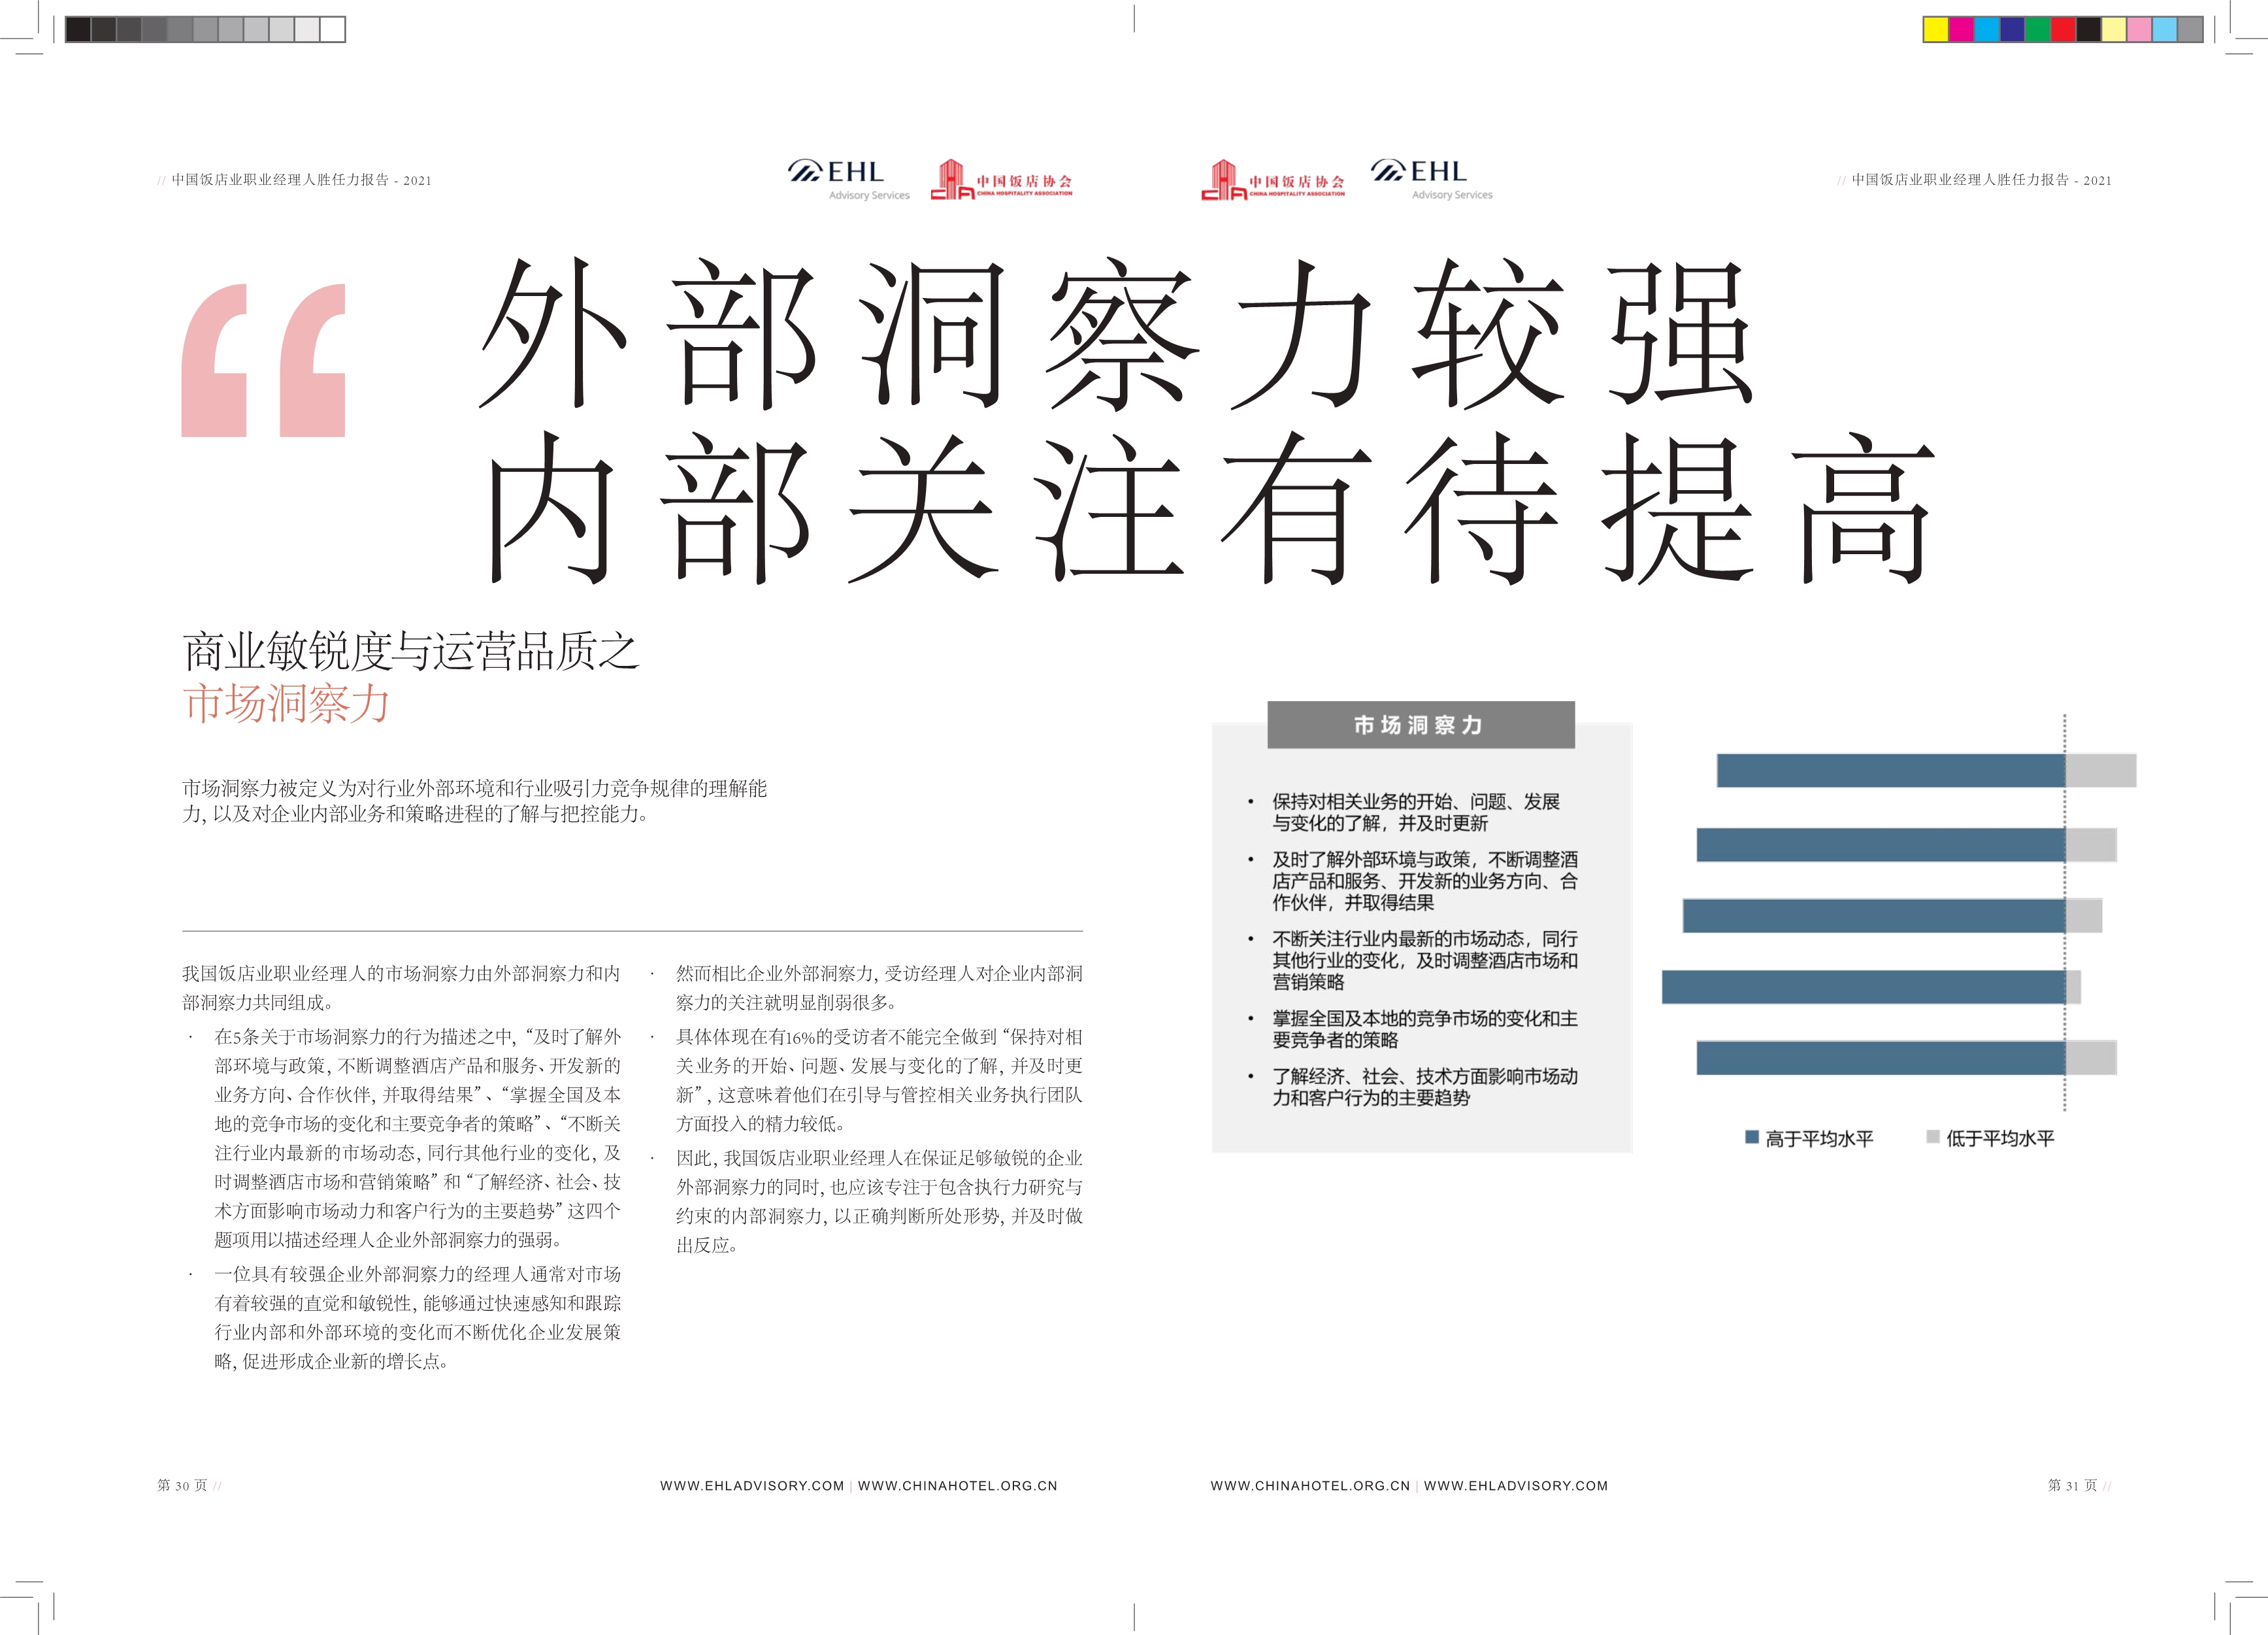Viewport: 2268px width, 1635px height.
Task: Click the longest blue bar, fourth from top
Action: [1863, 987]
